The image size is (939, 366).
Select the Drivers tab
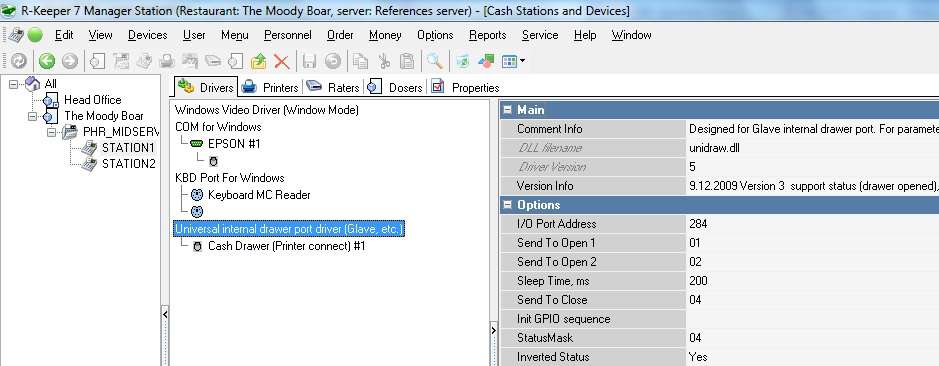click(x=206, y=87)
